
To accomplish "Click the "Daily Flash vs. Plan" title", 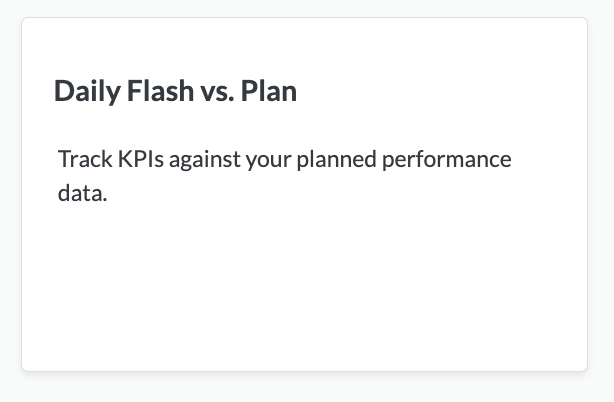I will coord(175,91).
